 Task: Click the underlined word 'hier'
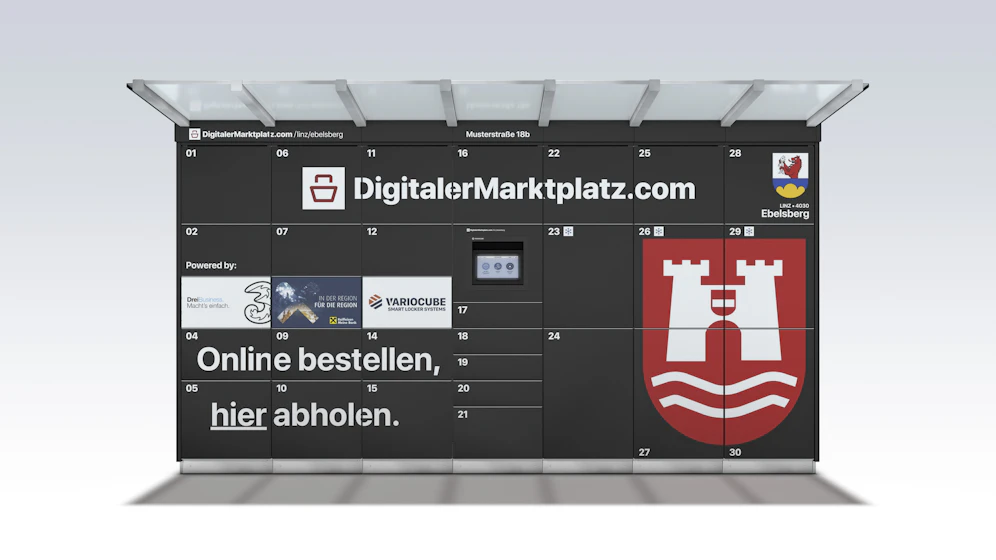click(x=238, y=415)
